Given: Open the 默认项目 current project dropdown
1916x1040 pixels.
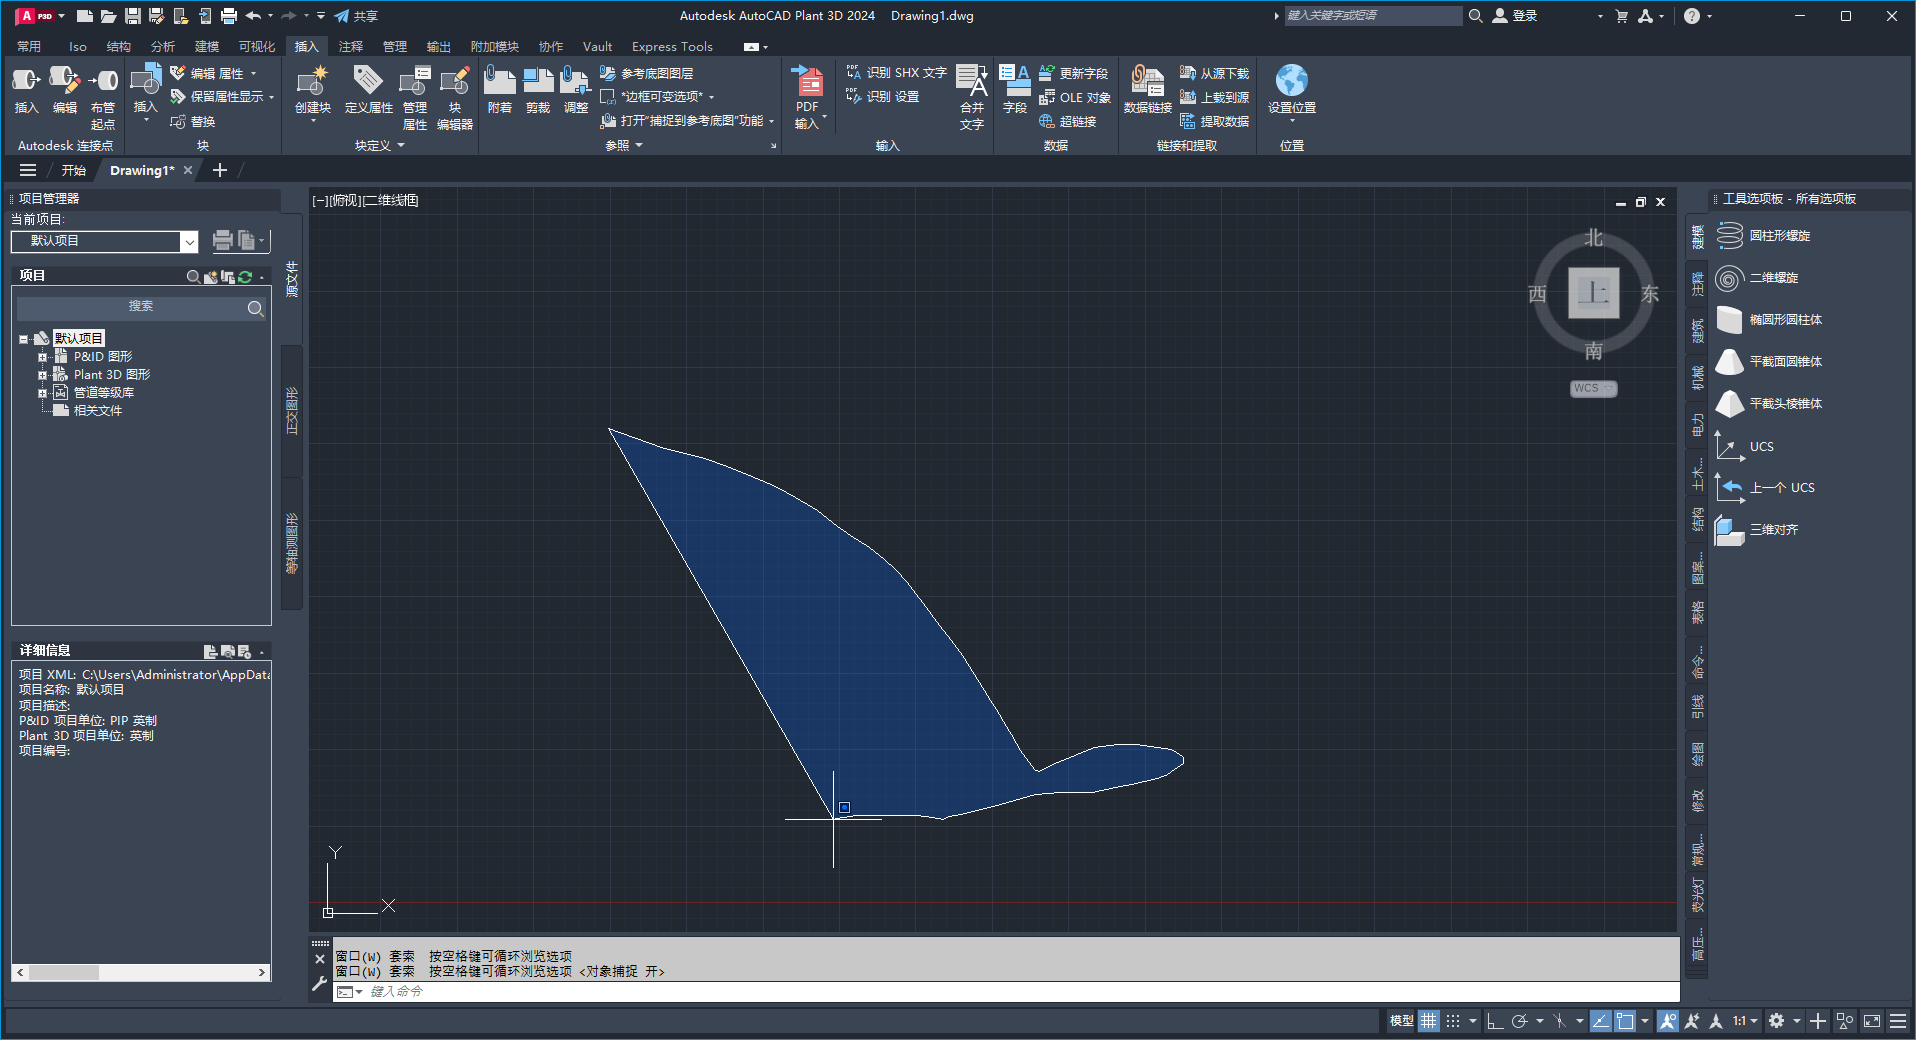Looking at the screenshot, I should point(188,241).
